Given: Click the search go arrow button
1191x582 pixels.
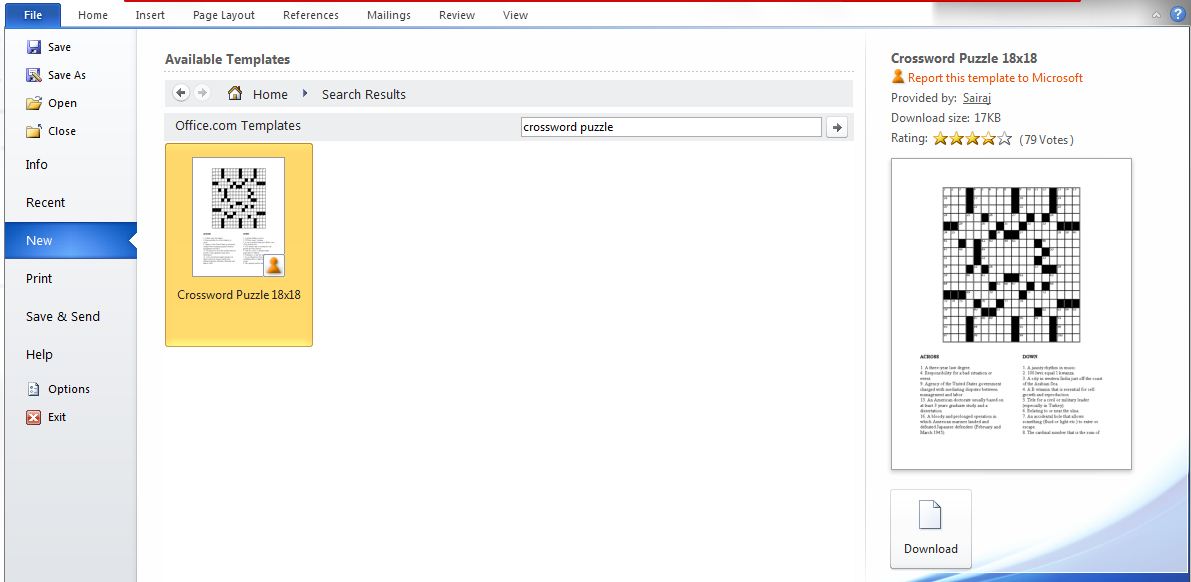Looking at the screenshot, I should (836, 128).
